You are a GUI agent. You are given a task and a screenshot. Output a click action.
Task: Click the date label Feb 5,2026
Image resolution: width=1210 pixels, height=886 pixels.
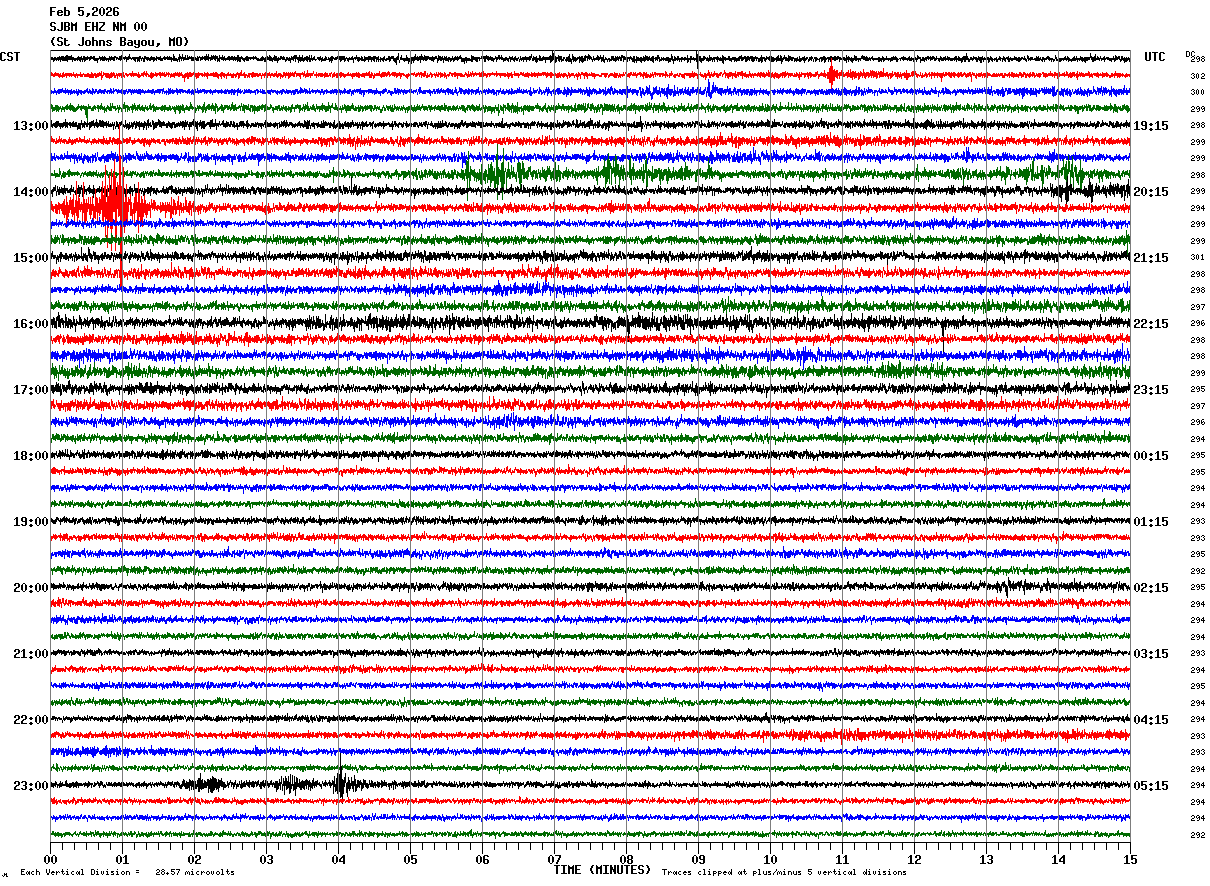[84, 12]
